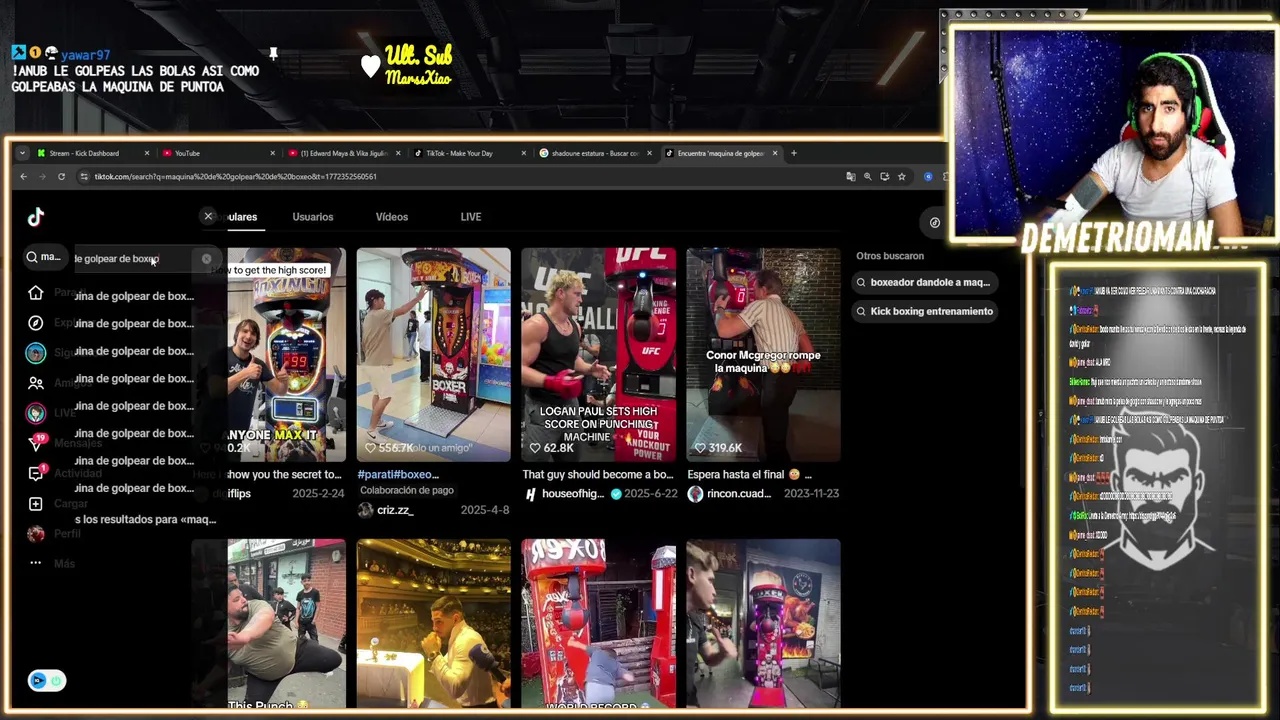This screenshot has width=1280, height=720.
Task: Open the Amigos people icon
Action: [36, 383]
